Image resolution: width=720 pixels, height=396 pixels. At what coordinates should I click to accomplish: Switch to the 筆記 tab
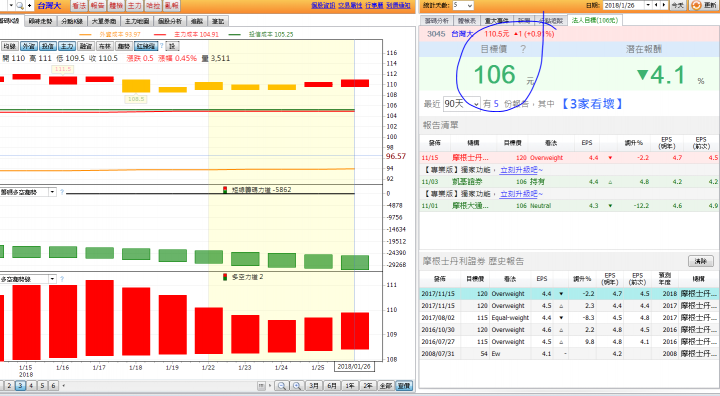218,21
